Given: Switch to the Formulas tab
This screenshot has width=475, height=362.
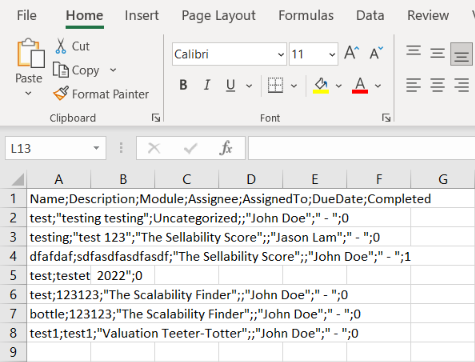Looking at the screenshot, I should (x=306, y=15).
